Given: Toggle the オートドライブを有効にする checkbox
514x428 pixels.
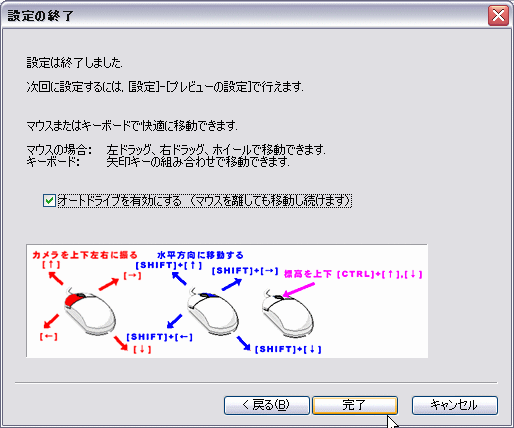Looking at the screenshot, I should tap(49, 201).
